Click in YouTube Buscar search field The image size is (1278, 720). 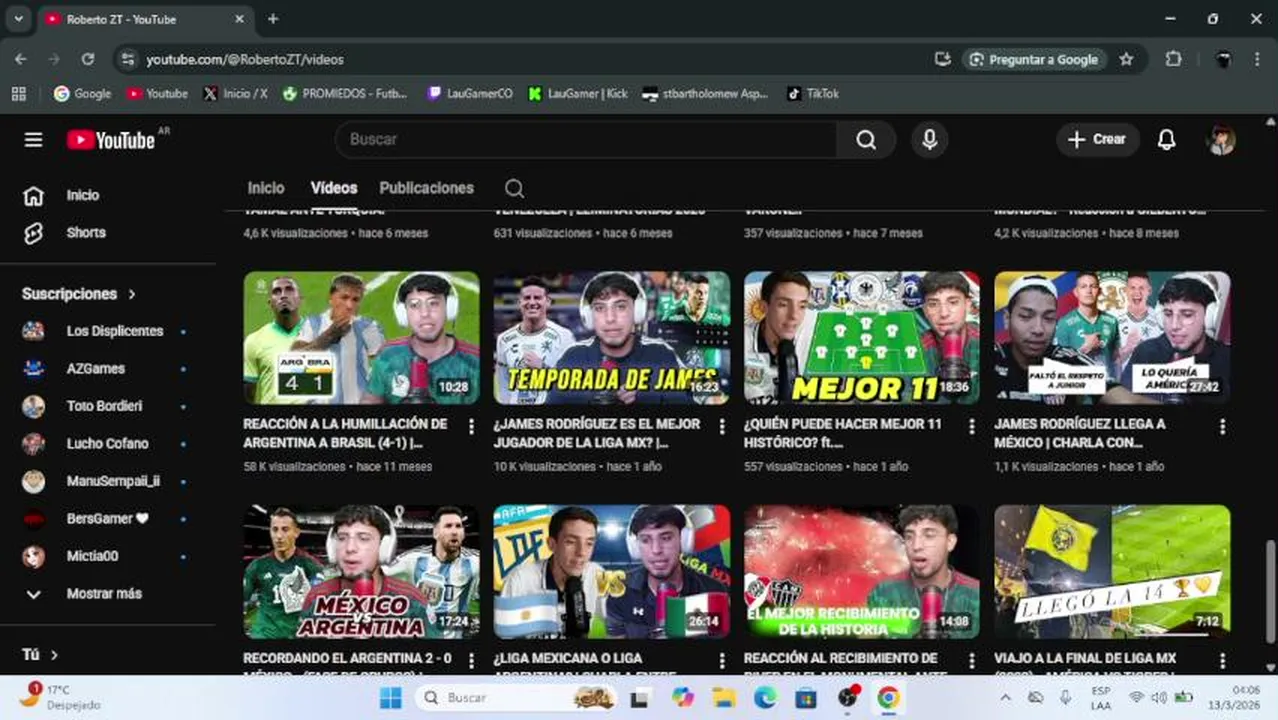(586, 140)
